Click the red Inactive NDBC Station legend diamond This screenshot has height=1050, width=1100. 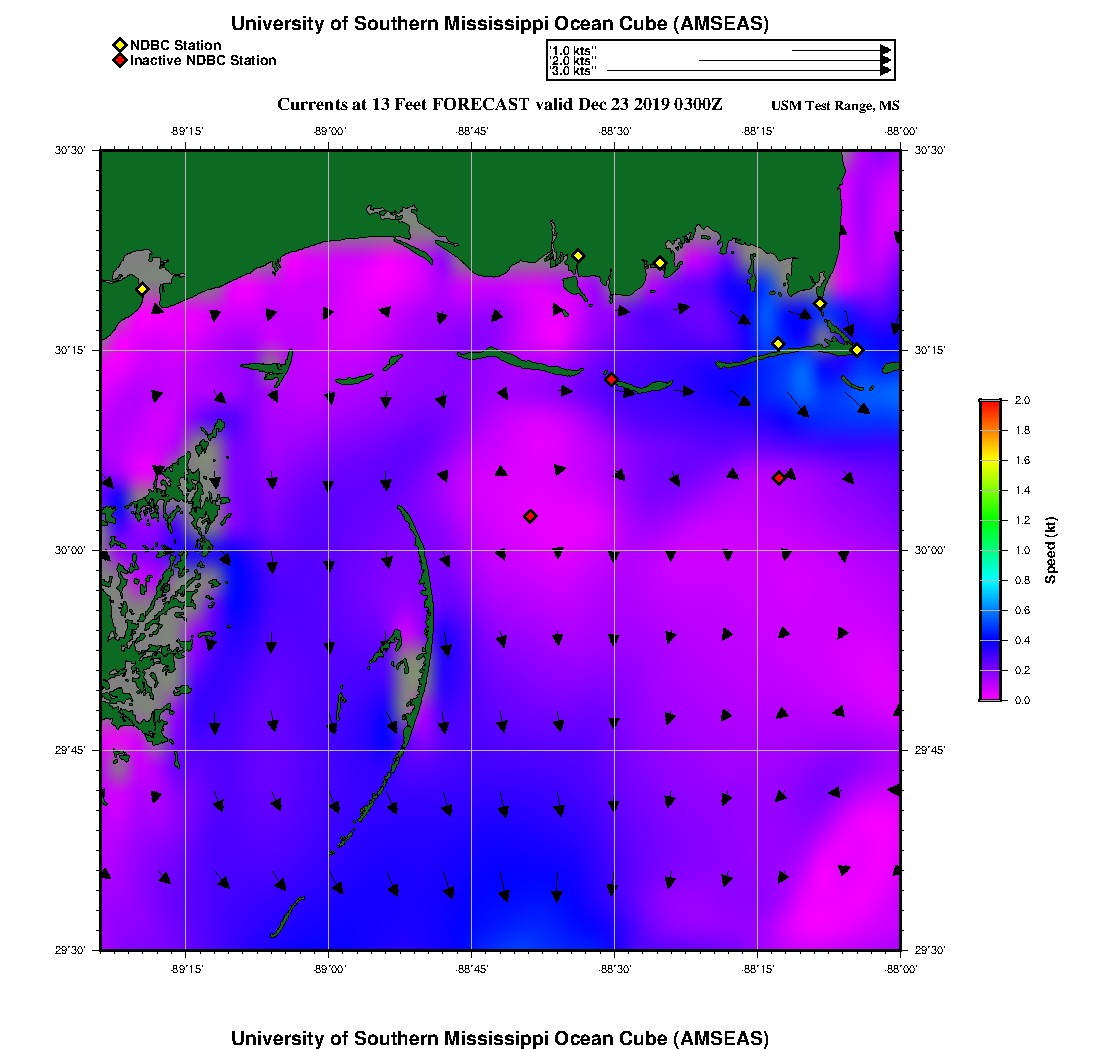point(119,60)
